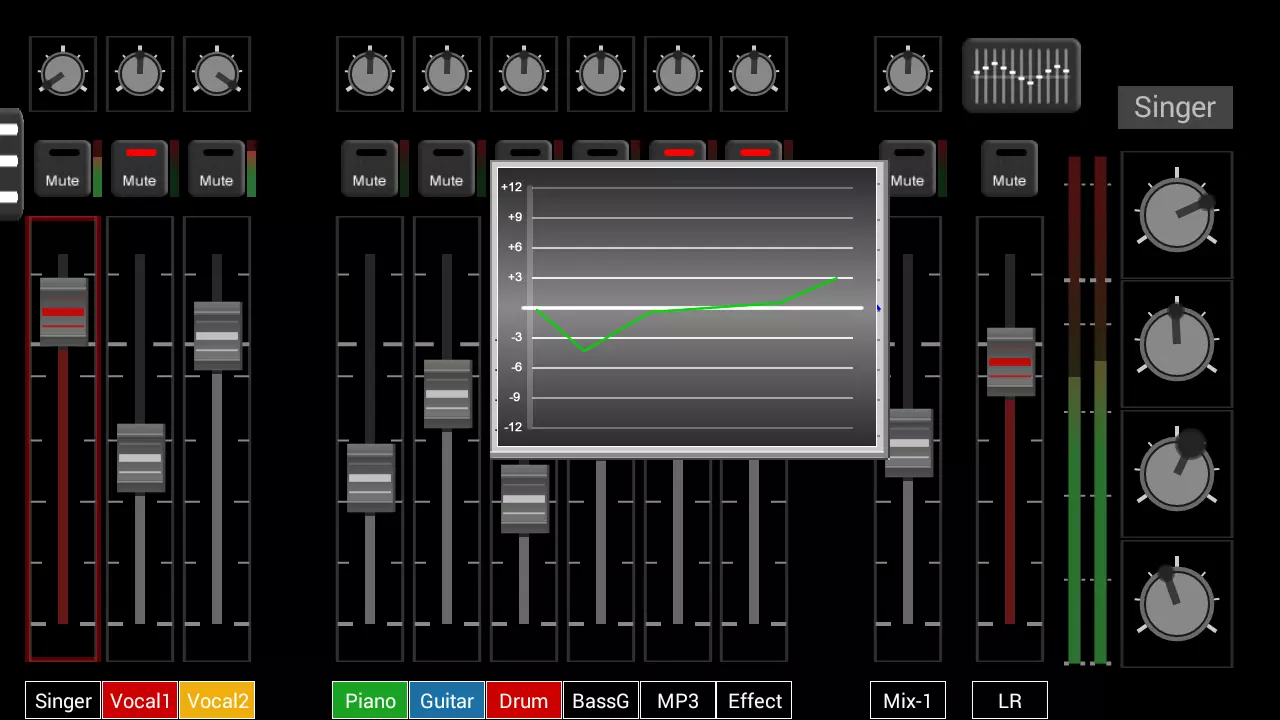The height and width of the screenshot is (720, 1280).
Task: Adjust the pan knob above MP3 channel
Action: pos(678,74)
